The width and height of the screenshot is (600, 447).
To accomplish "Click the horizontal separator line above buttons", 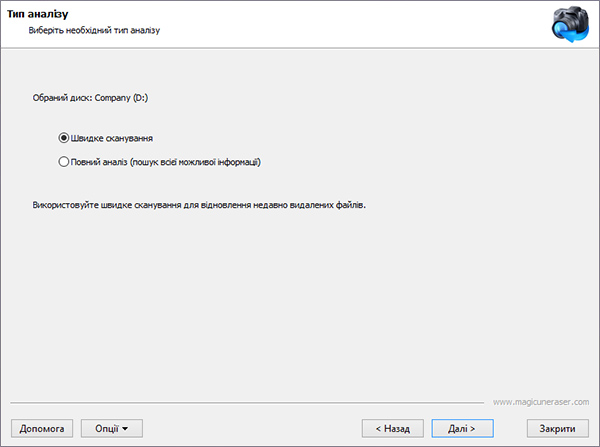I will click(x=247, y=403).
